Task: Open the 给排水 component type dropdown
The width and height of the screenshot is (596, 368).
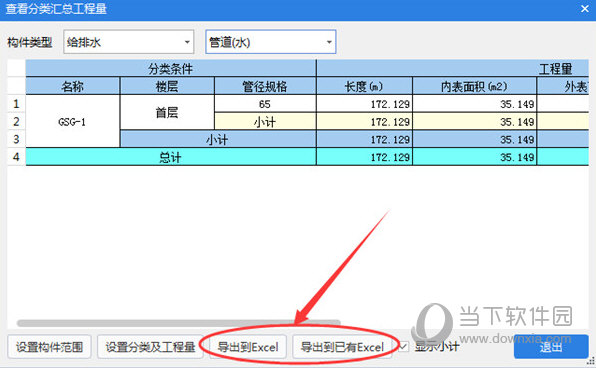Action: 128,42
